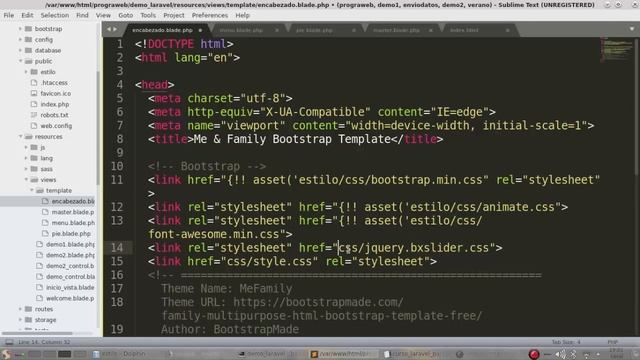Close the menu.blade.php tab
Image resolution: width=640 pixels, height=360 pixels.
coord(277,30)
